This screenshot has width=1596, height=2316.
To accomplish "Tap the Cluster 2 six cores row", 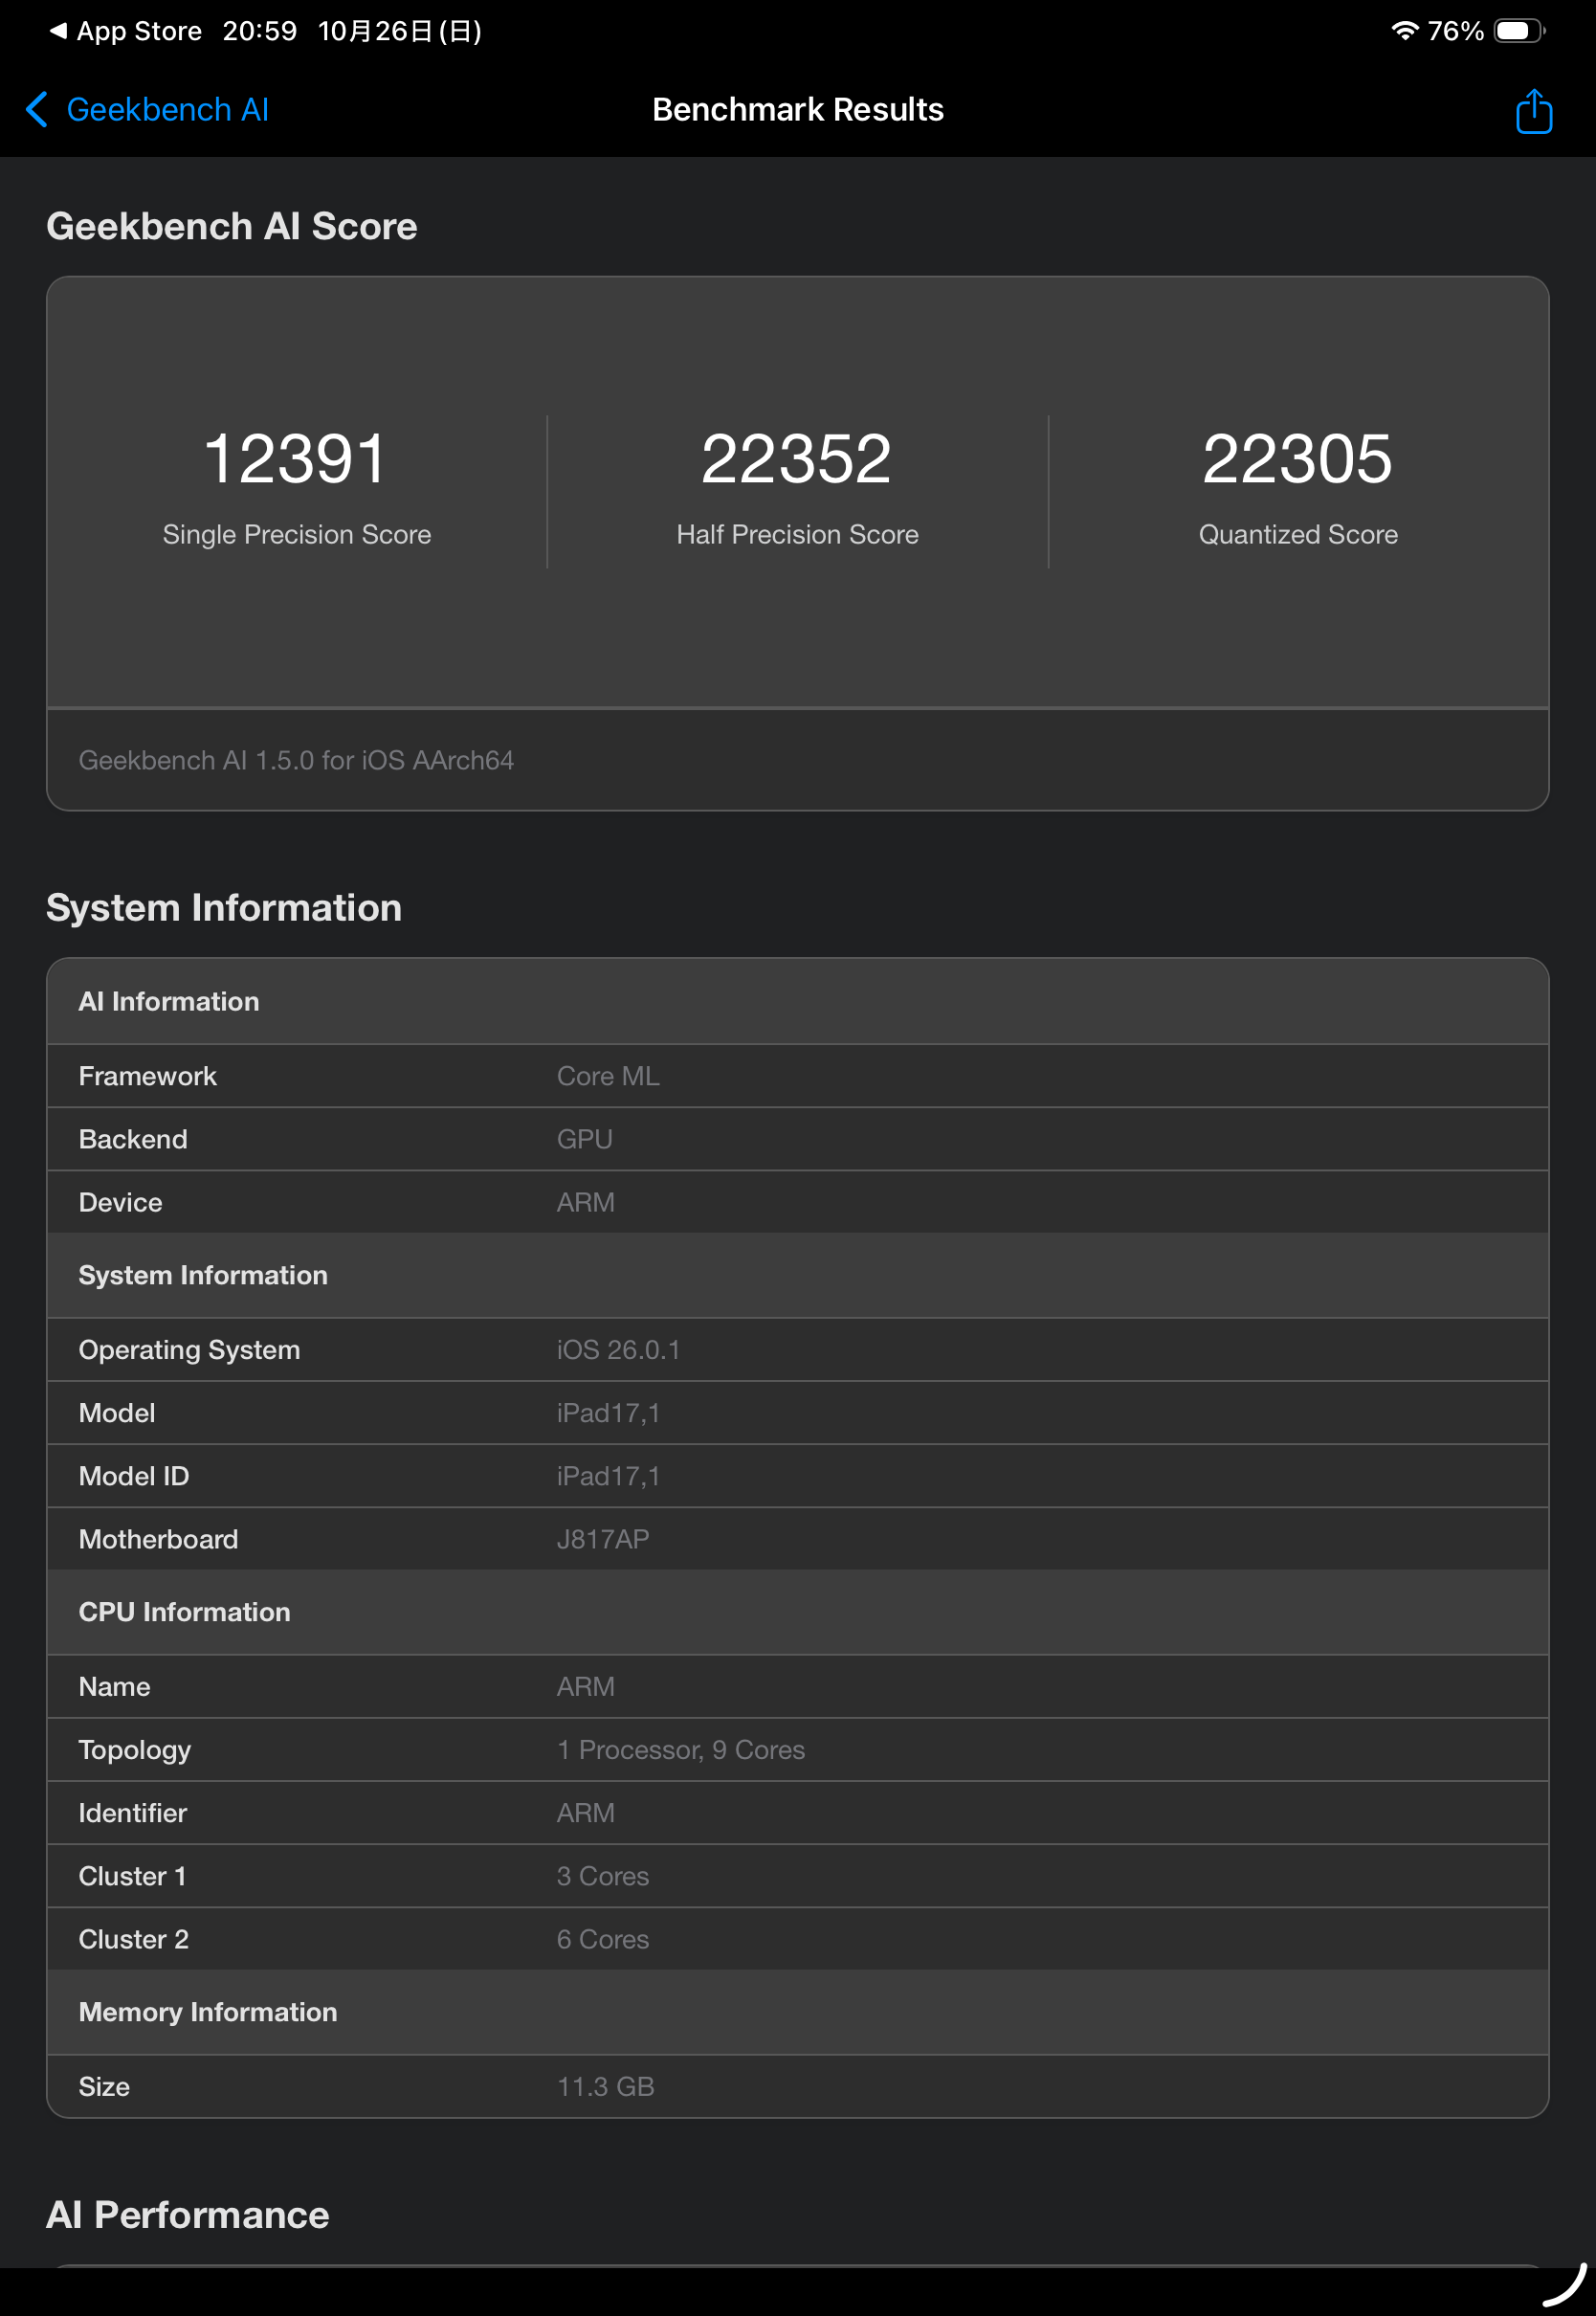I will (797, 1939).
